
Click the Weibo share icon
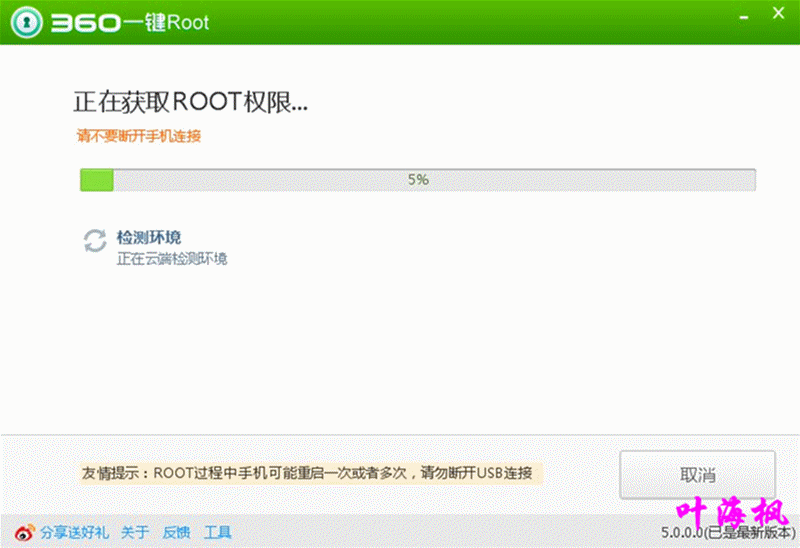(24, 533)
